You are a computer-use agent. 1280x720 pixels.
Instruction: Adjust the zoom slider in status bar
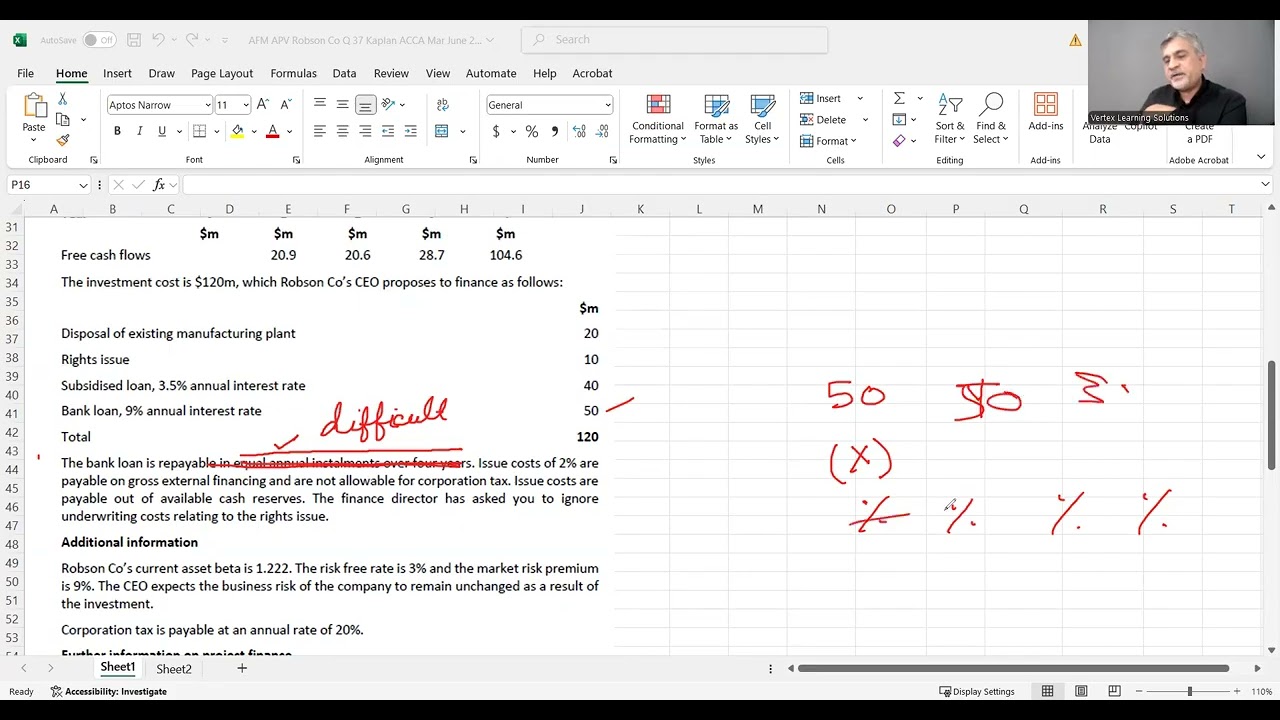1189,691
